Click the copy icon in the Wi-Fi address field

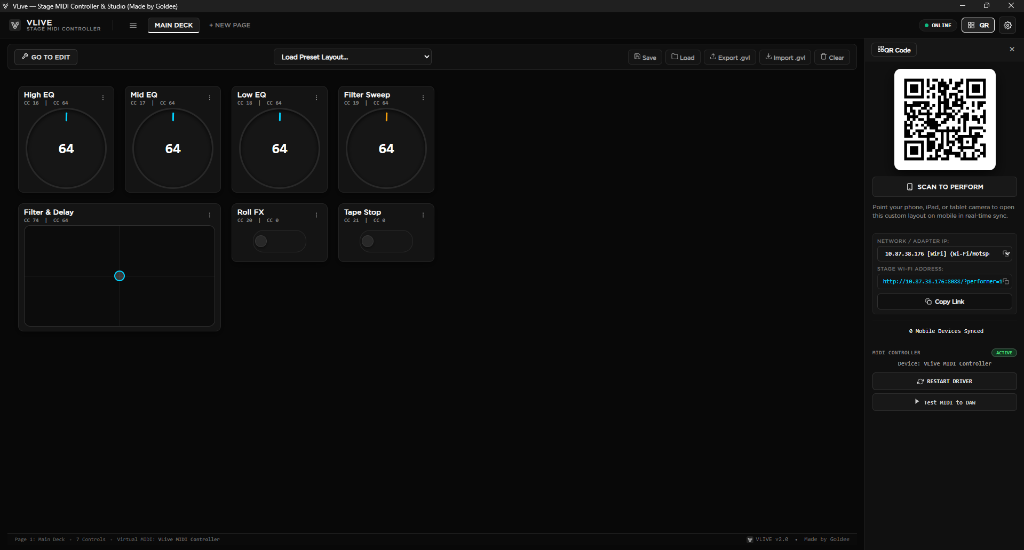coord(1006,282)
